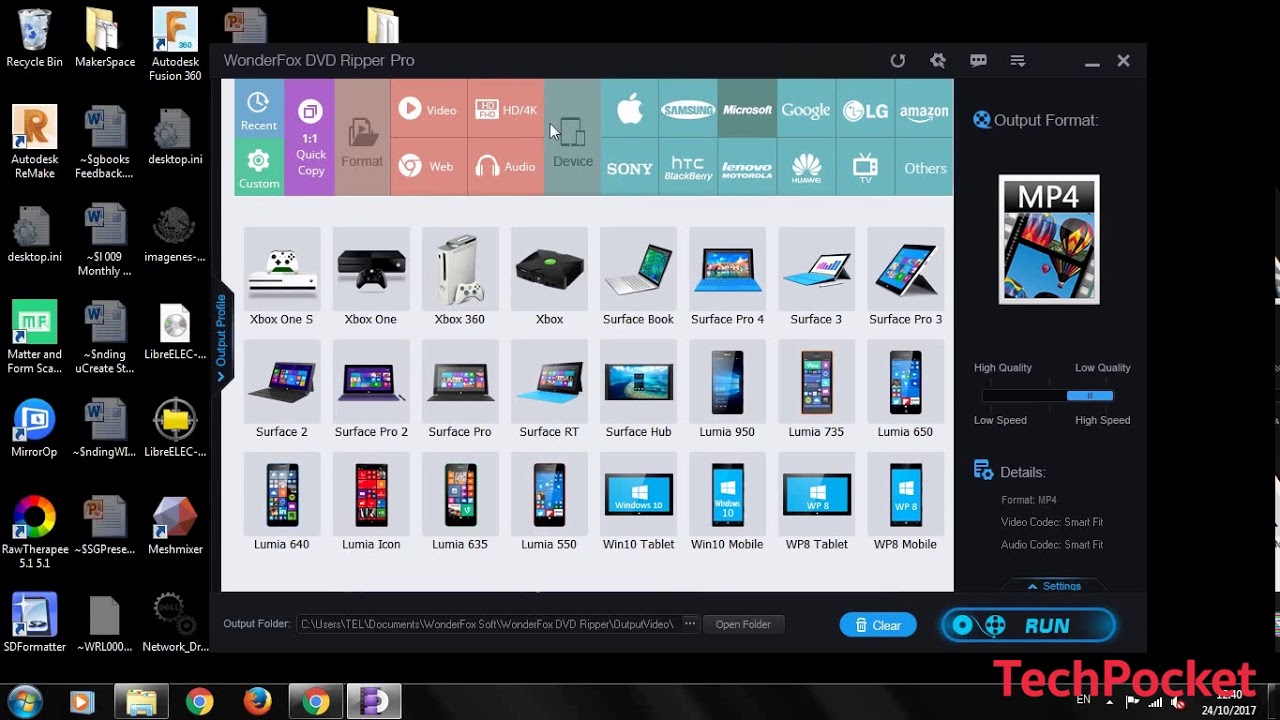1280x720 pixels.
Task: Open the HD/4K formats group
Action: tap(506, 109)
